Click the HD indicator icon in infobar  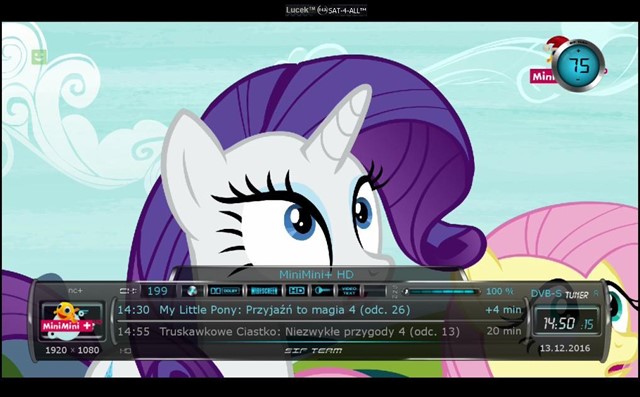(x=296, y=291)
